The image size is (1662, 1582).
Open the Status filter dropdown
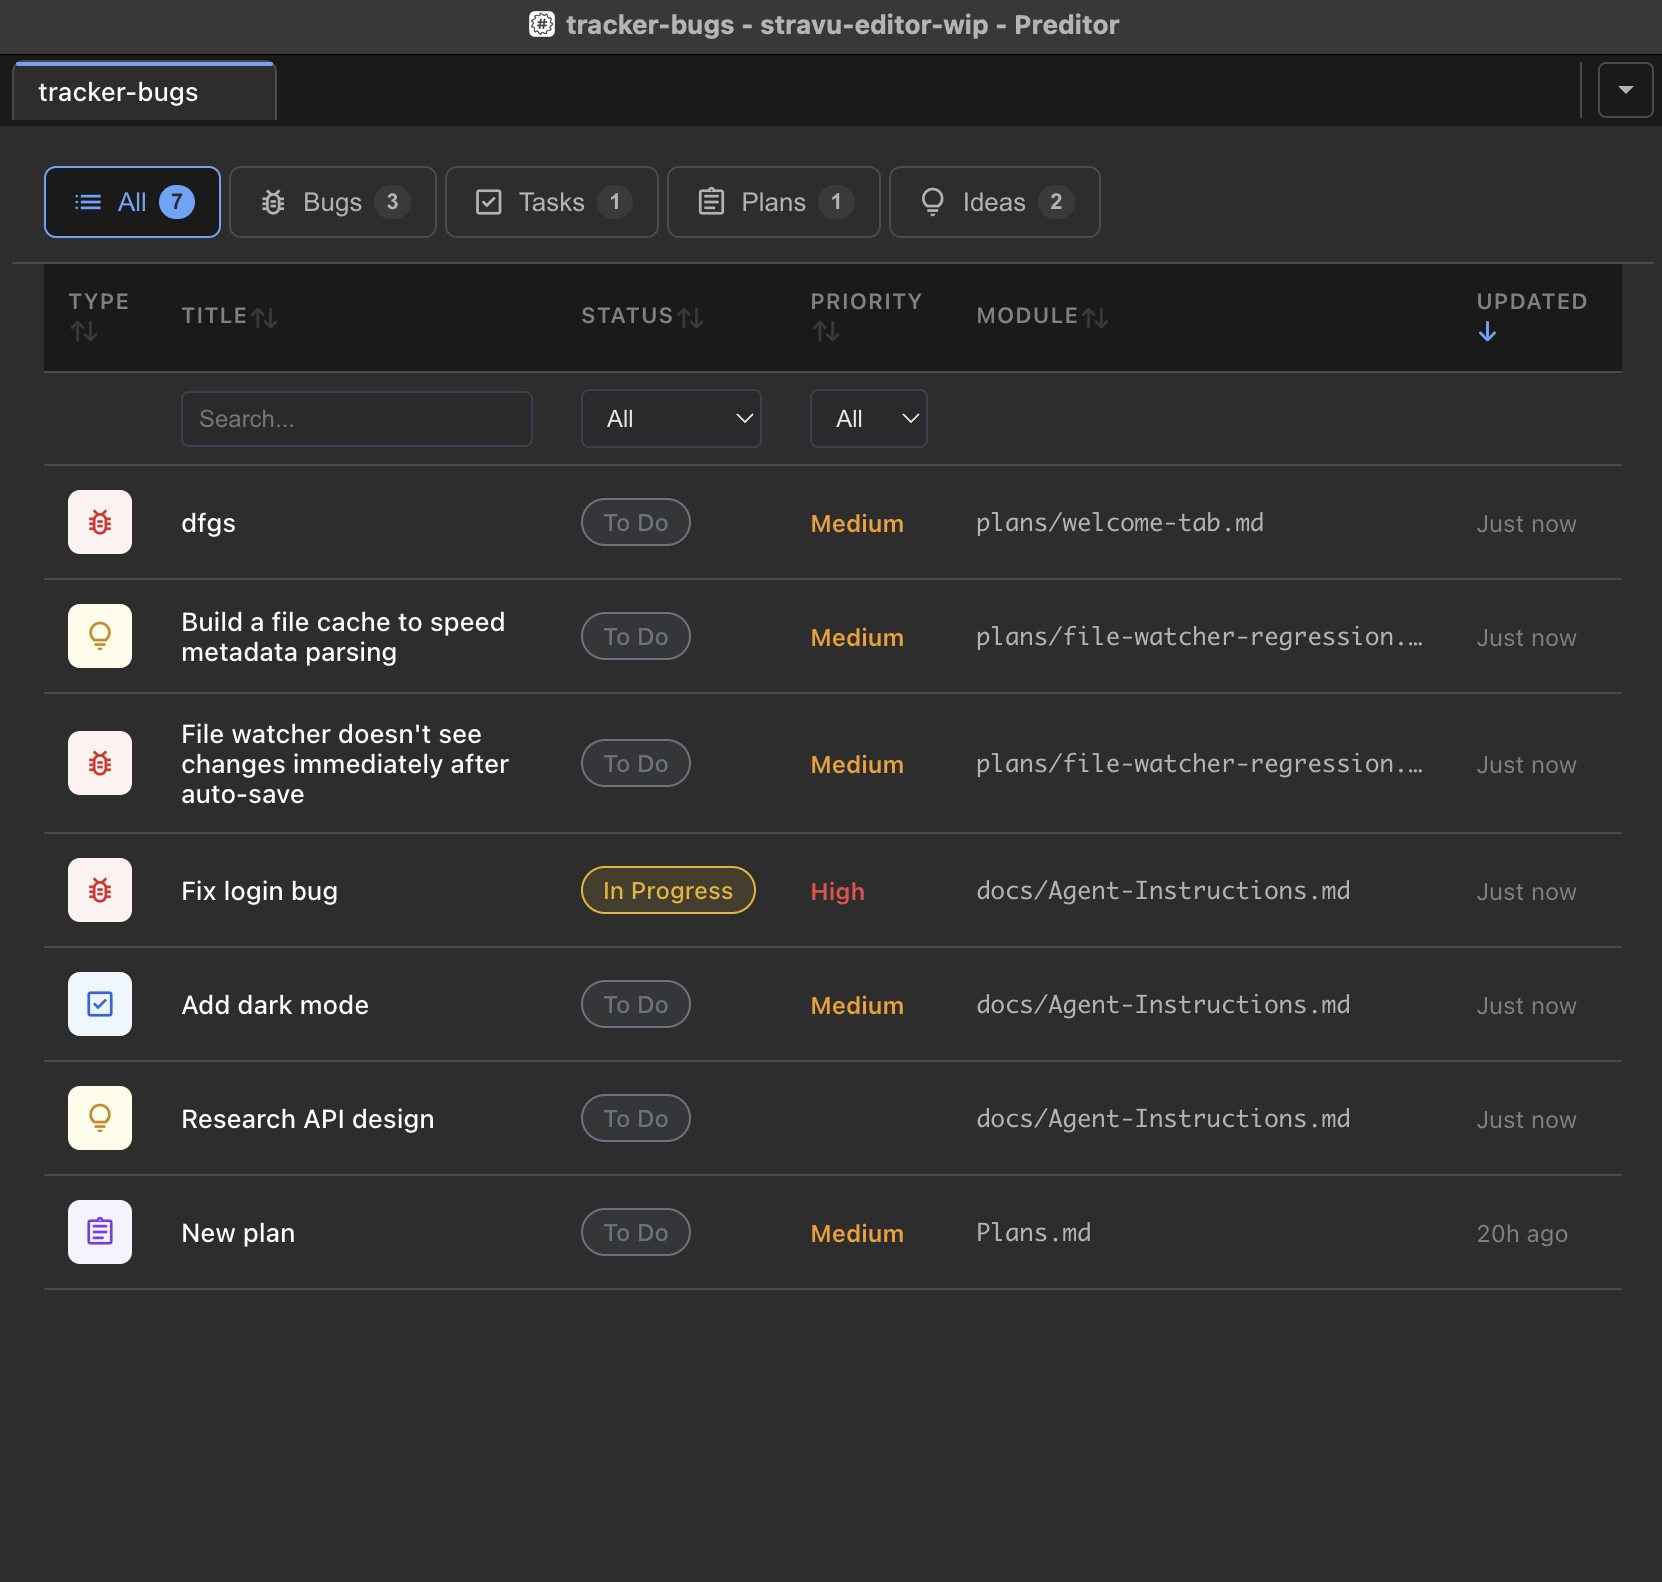[x=671, y=419]
